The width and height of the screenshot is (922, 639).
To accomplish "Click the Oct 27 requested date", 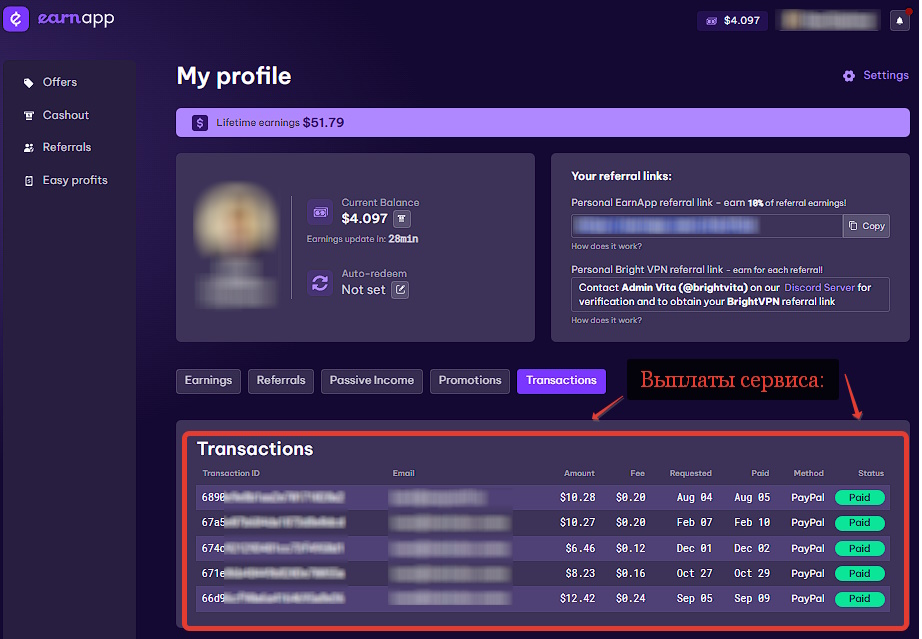I will (x=694, y=573).
